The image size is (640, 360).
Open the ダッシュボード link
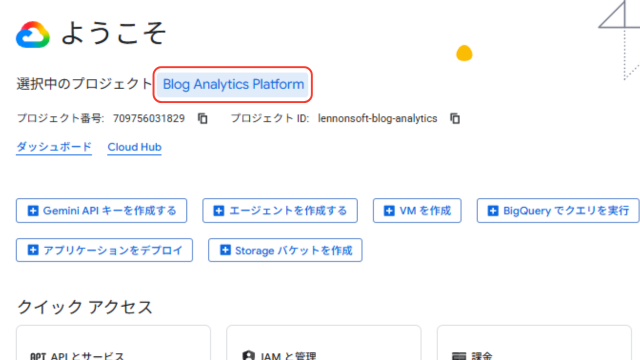coord(54,147)
